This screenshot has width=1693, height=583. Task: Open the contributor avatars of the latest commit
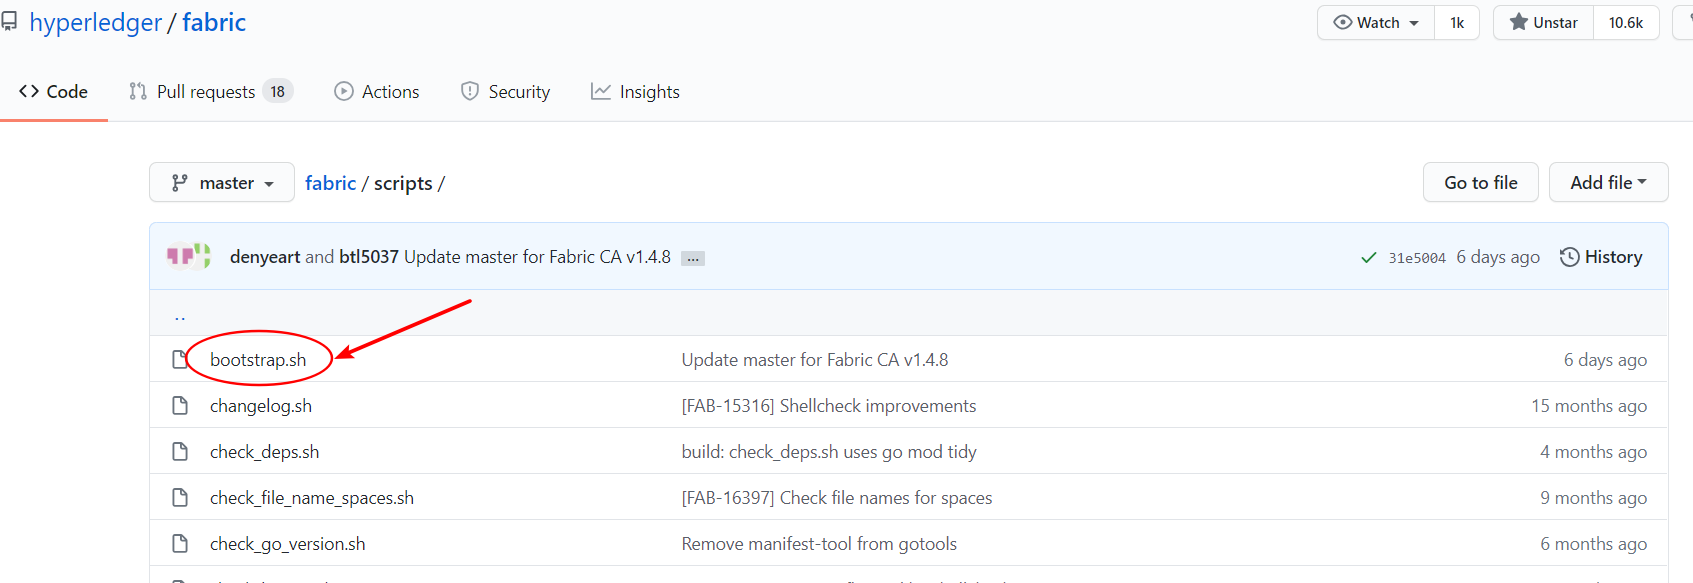coord(189,256)
